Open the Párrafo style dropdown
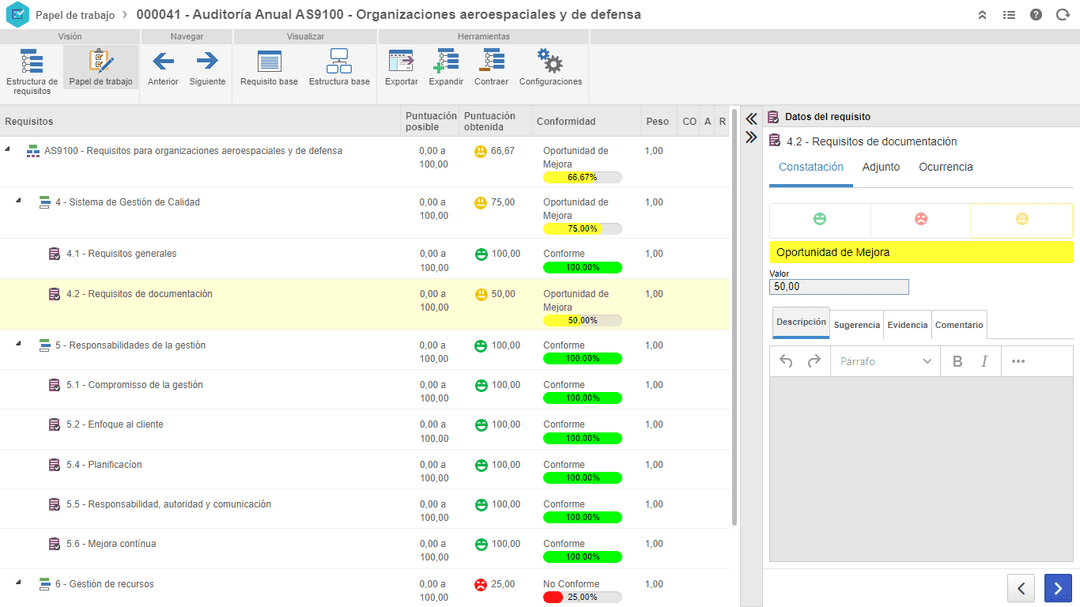Screen dimensions: 1080x607 [x=885, y=361]
